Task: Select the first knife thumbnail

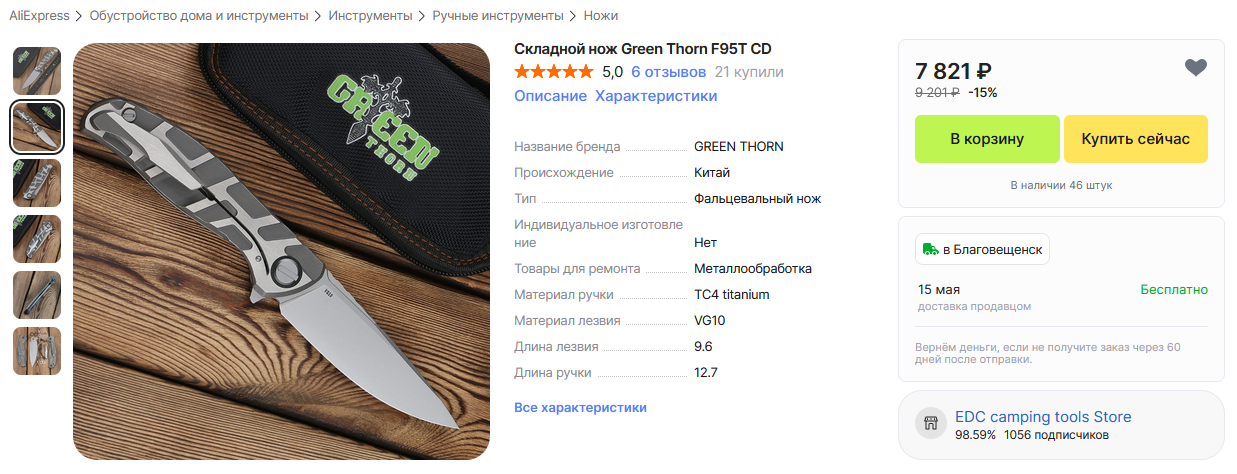Action: pyautogui.click(x=37, y=71)
